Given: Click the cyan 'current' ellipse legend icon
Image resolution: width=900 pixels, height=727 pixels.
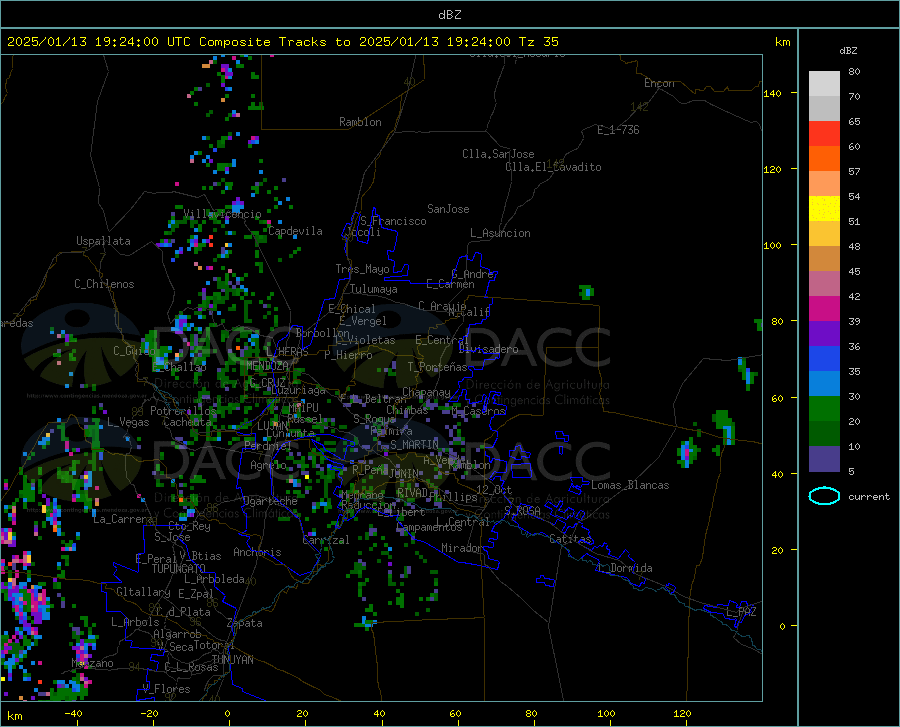Looking at the screenshot, I should tap(824, 496).
